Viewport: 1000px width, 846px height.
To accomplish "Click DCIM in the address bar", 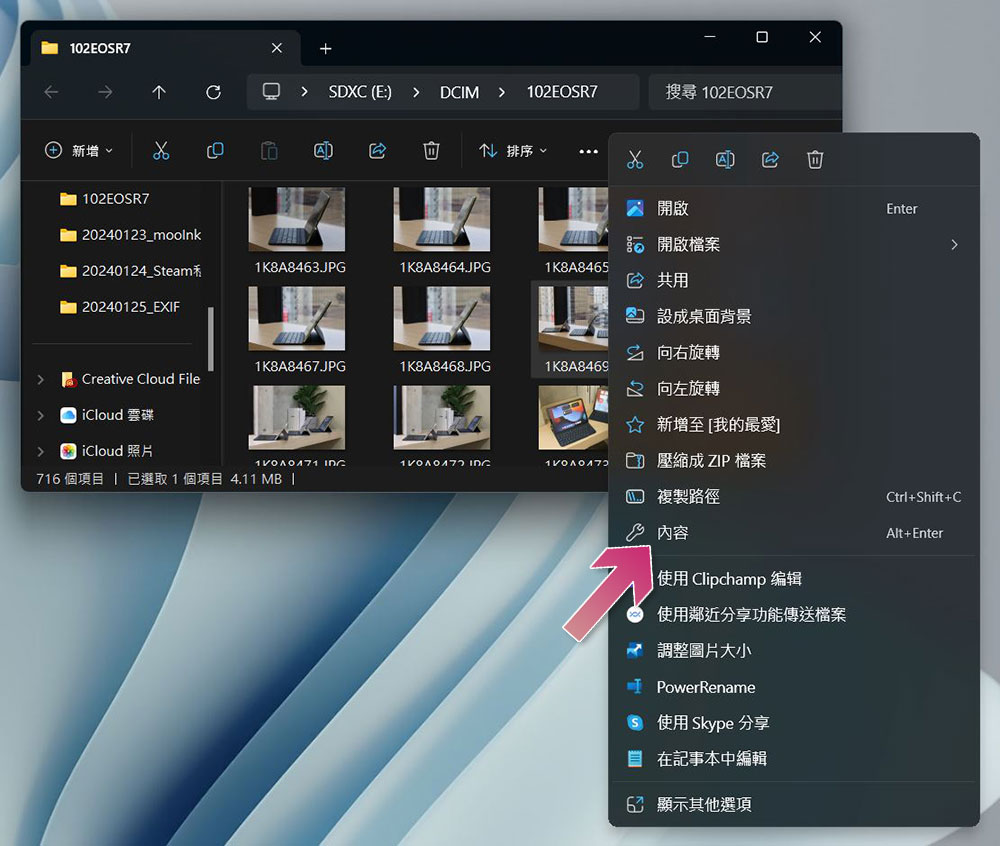I will (459, 92).
